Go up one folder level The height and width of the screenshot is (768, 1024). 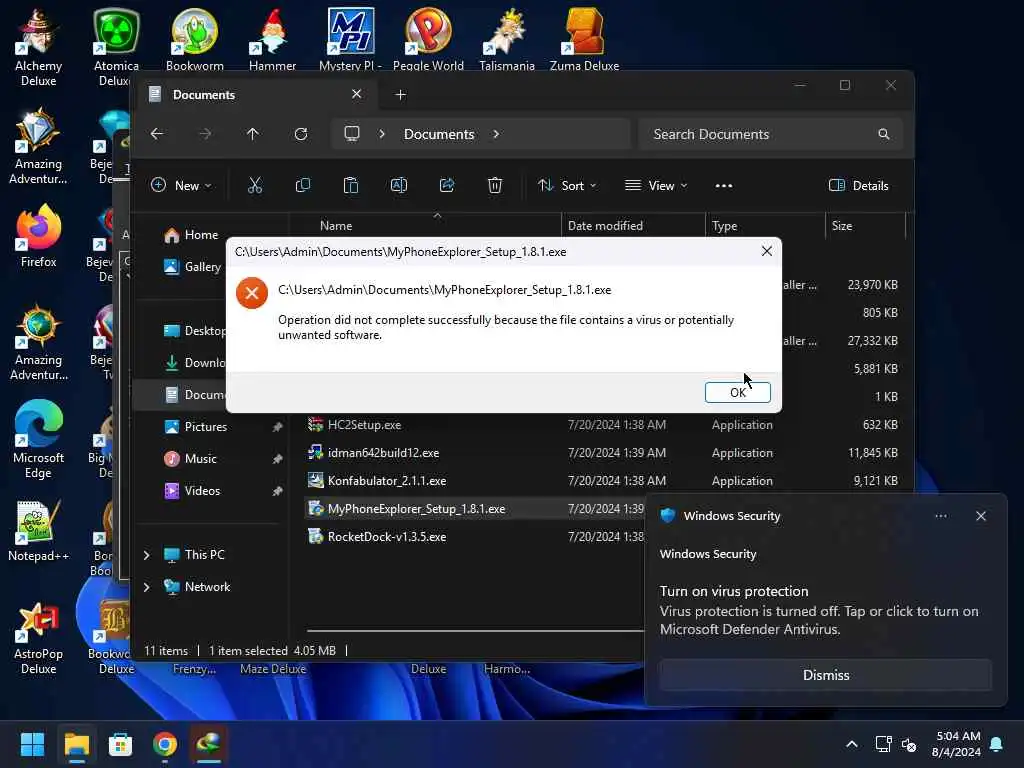(x=253, y=134)
